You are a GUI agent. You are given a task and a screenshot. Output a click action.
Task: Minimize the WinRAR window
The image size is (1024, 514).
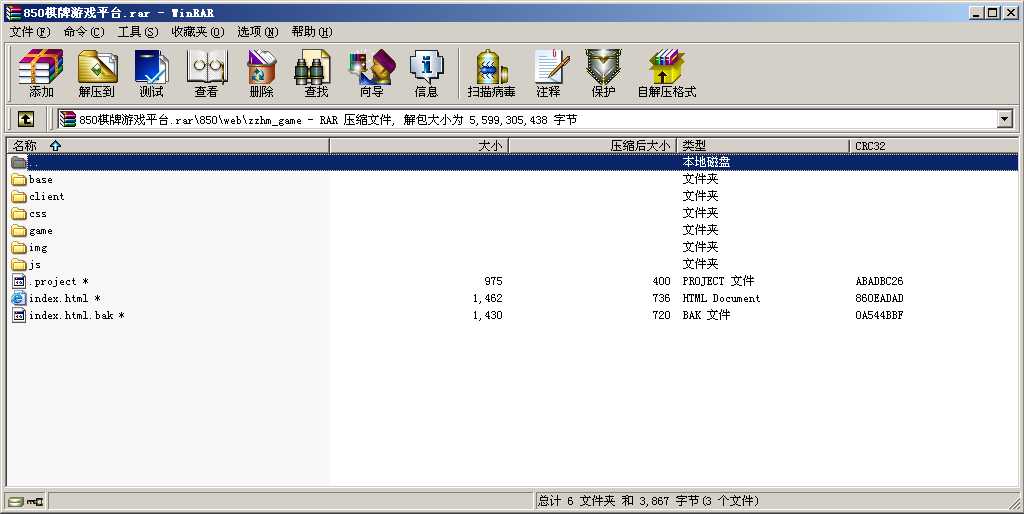point(977,12)
